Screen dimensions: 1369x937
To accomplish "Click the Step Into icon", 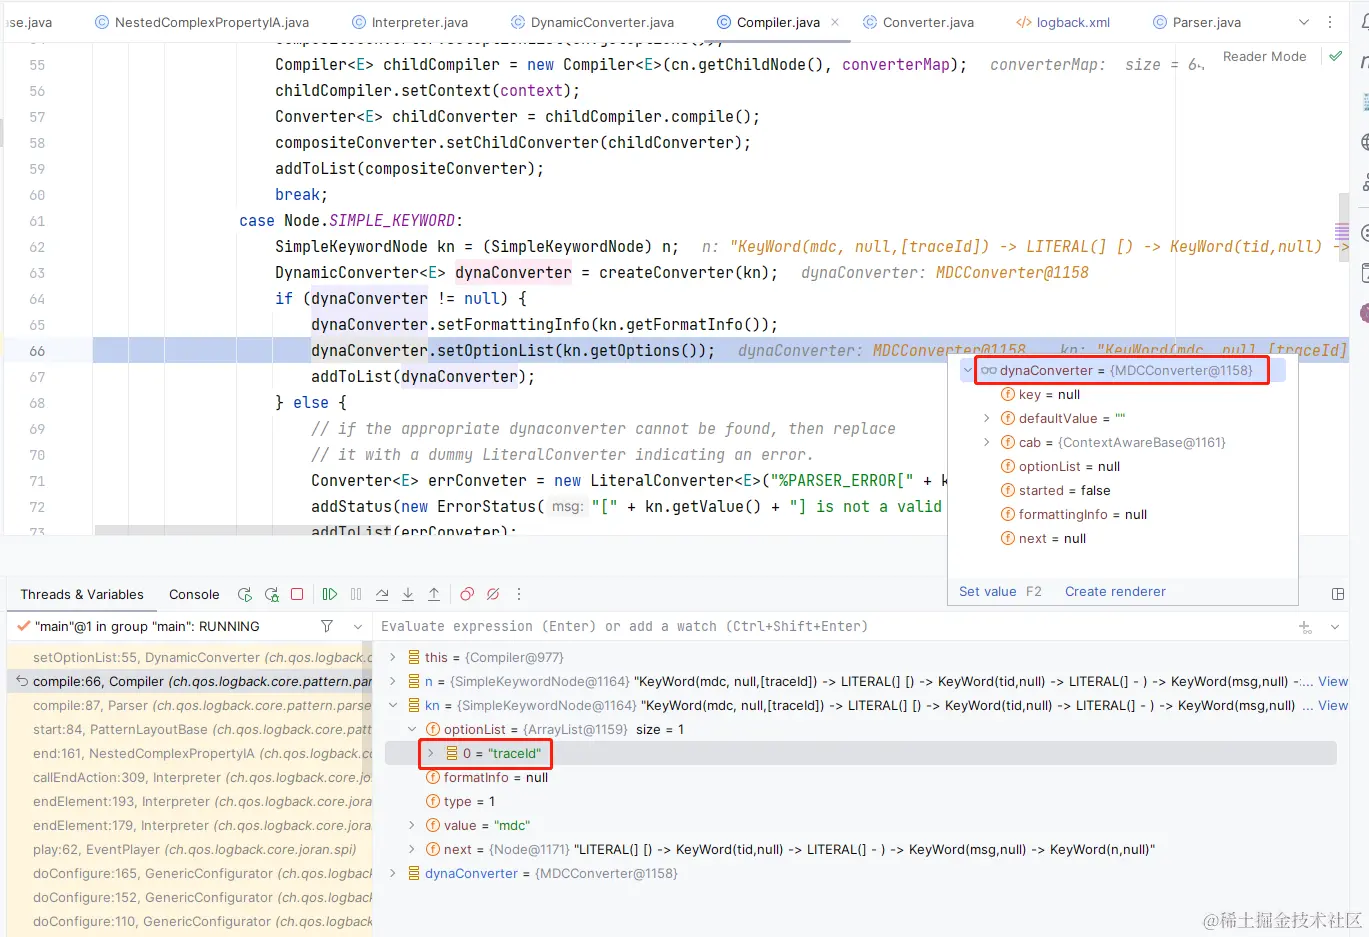I will click(408, 594).
